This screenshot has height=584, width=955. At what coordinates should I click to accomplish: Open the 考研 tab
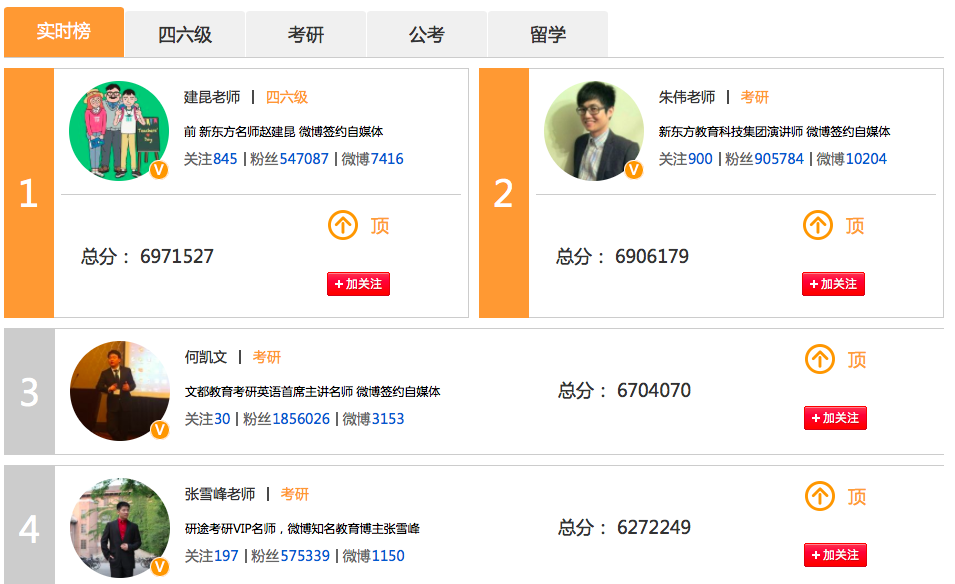coord(306,34)
